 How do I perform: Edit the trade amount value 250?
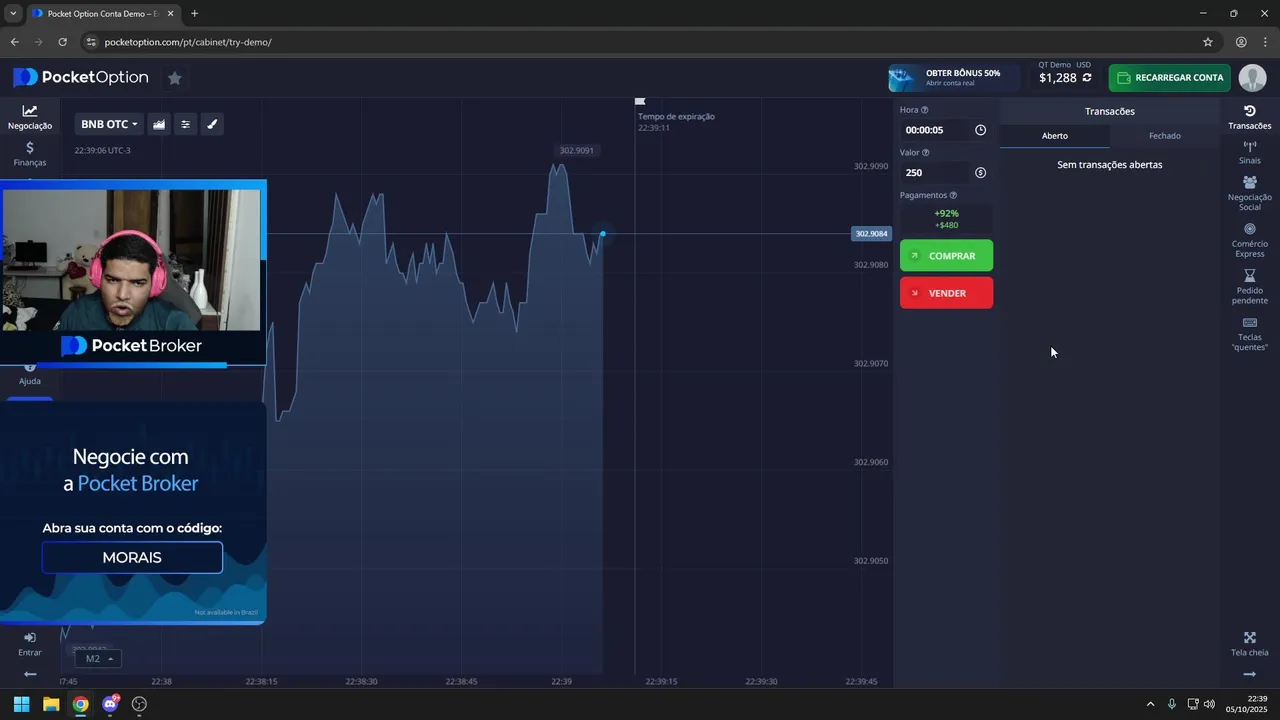pos(935,173)
